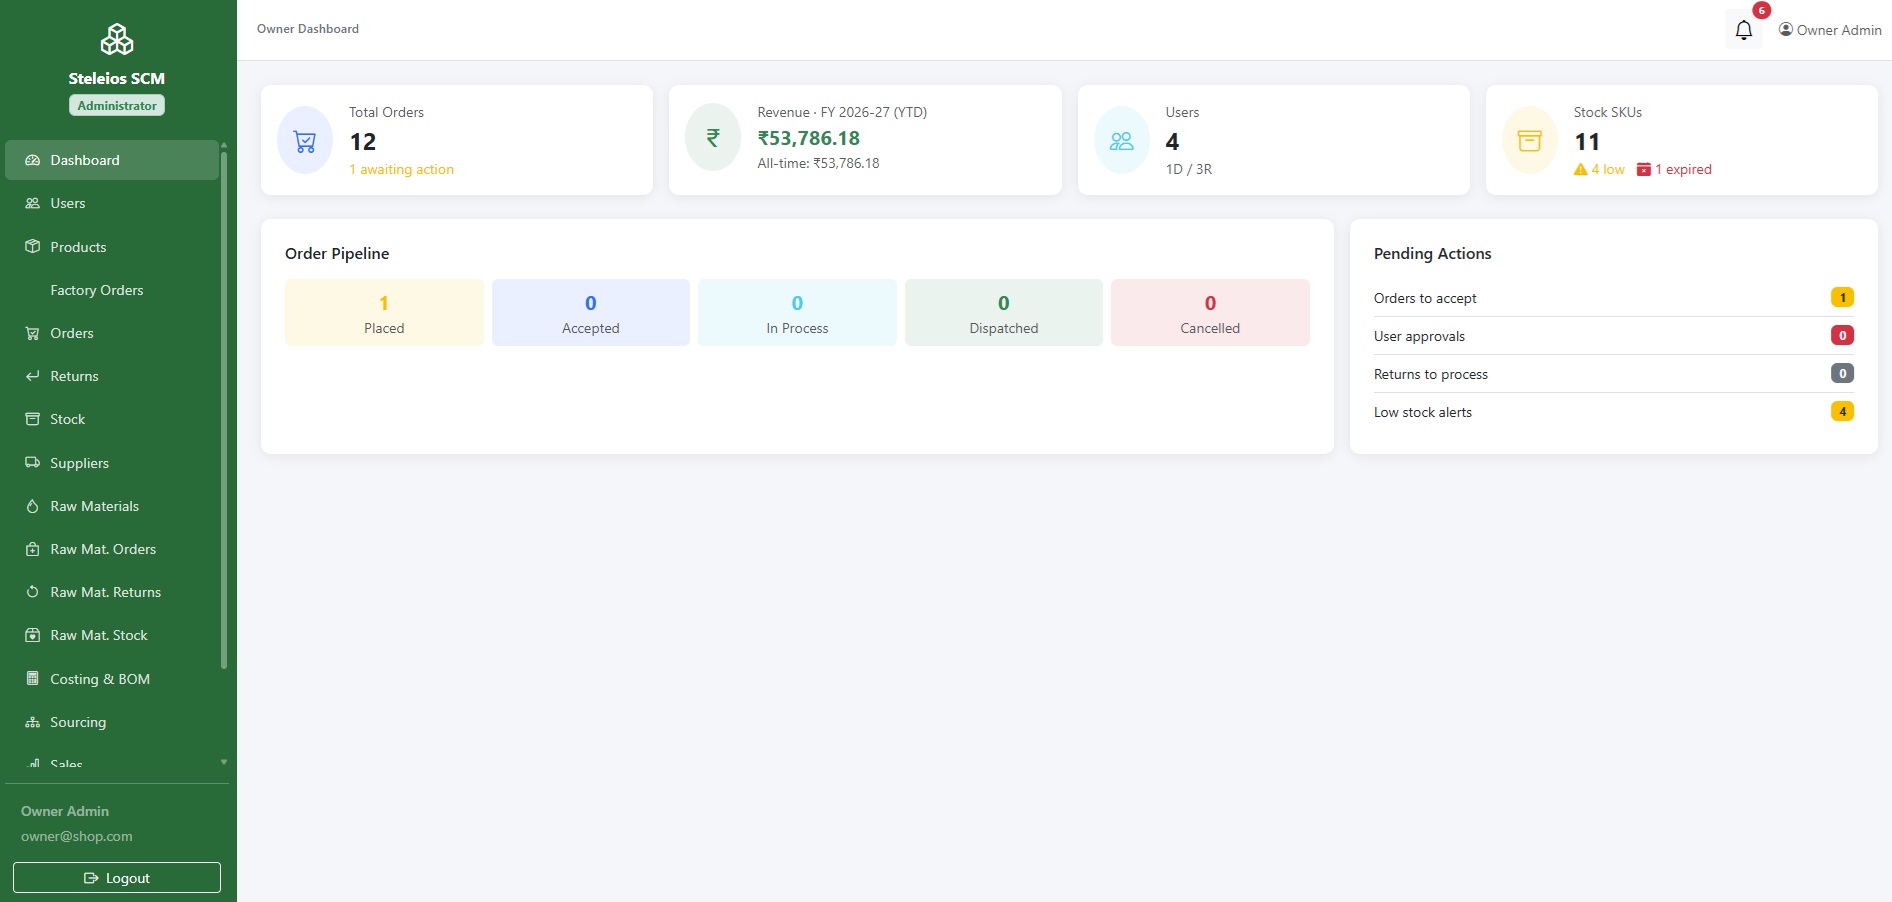The height and width of the screenshot is (902, 1892).
Task: Click the Total Orders cart icon
Action: [x=305, y=141]
